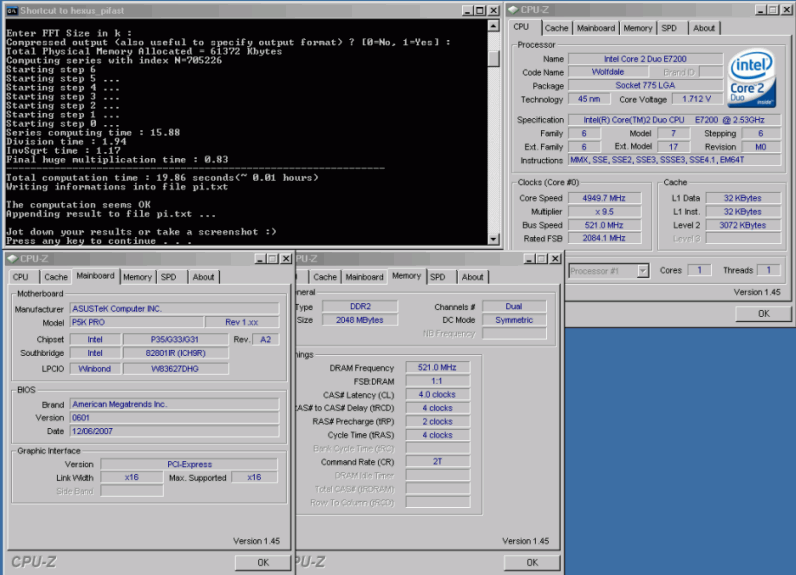This screenshot has height=575, width=796.
Task: Click the motherboard model field P5K PRO
Action: pos(137,322)
